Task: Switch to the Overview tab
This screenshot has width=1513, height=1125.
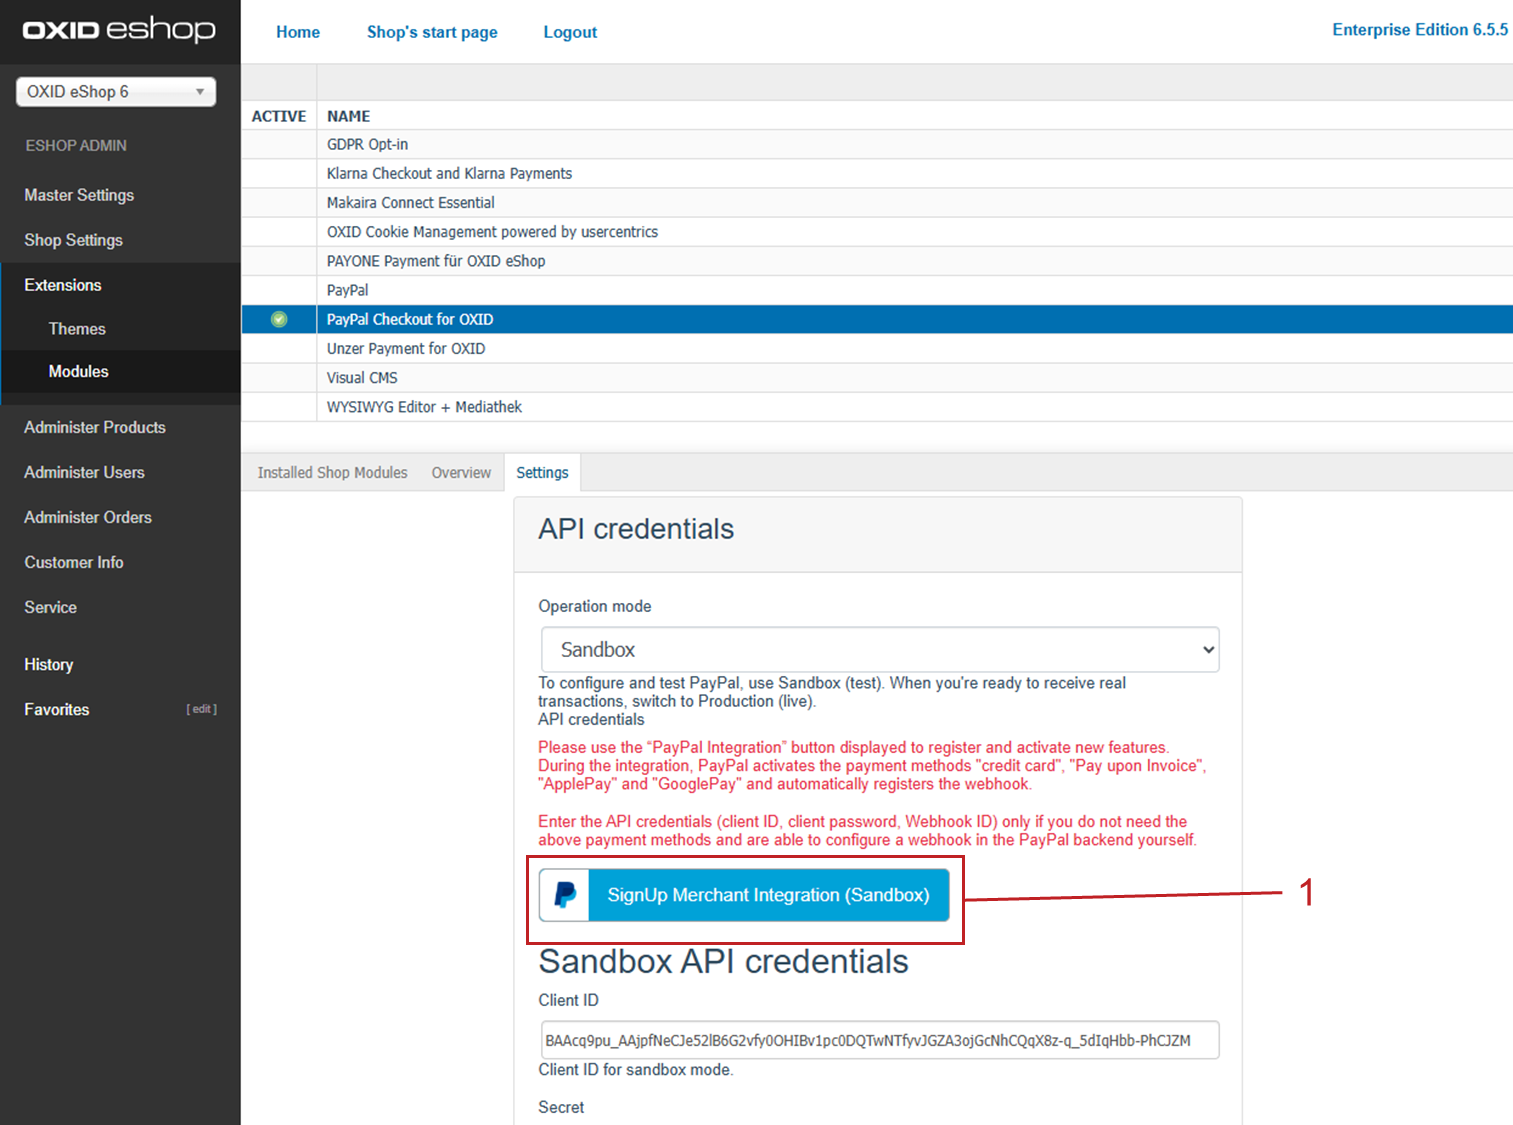Action: tap(461, 473)
